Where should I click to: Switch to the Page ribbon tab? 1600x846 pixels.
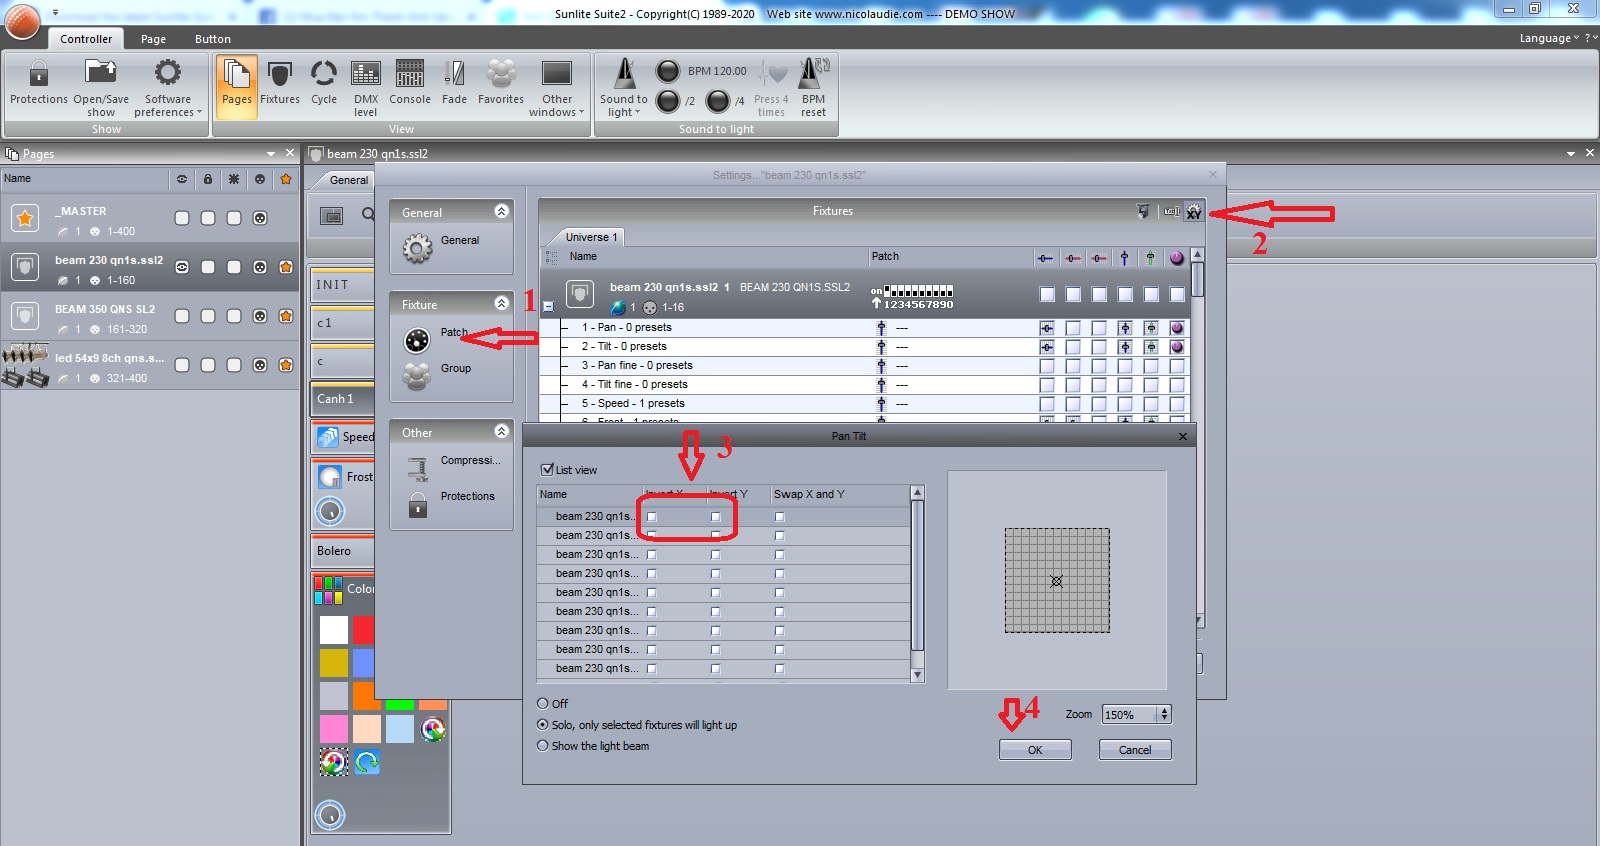point(153,39)
